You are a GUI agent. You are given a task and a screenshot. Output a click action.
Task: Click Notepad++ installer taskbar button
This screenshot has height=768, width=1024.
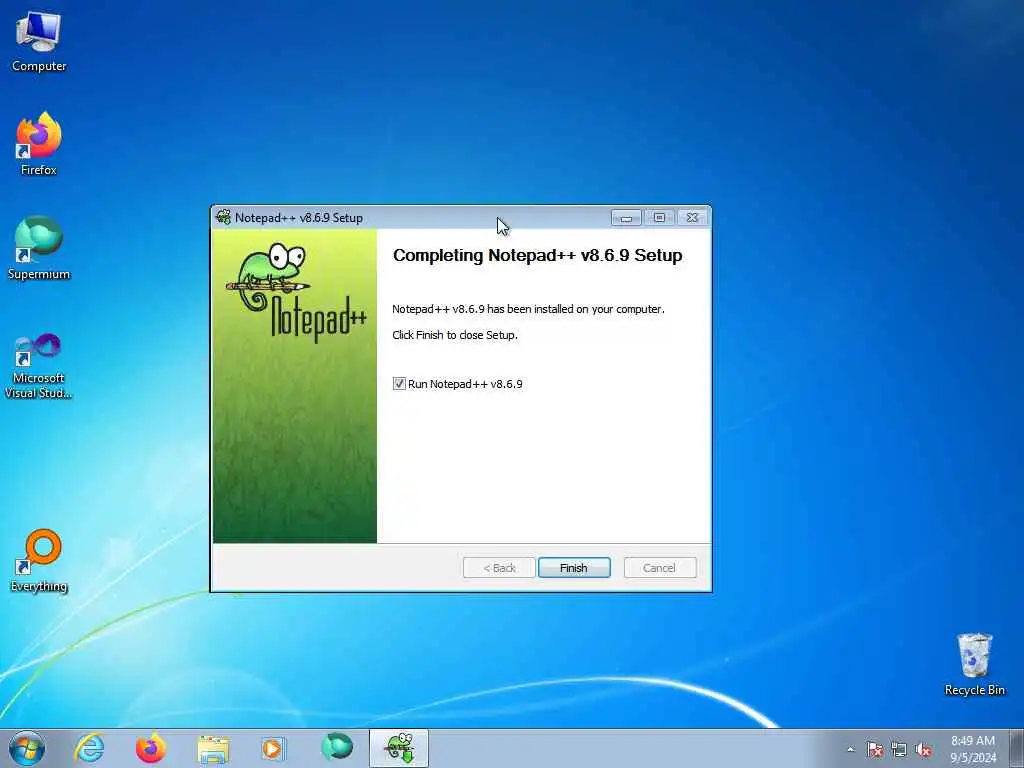click(399, 748)
